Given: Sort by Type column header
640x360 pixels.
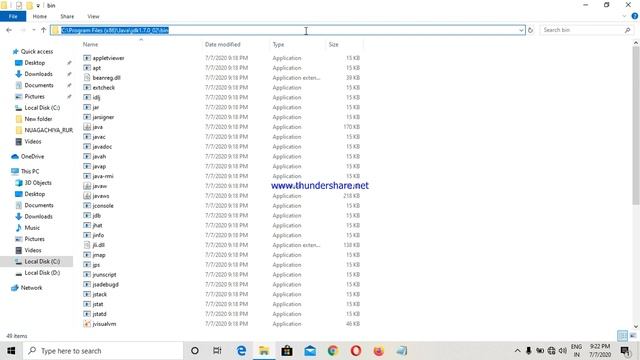Looking at the screenshot, I should coord(278,44).
